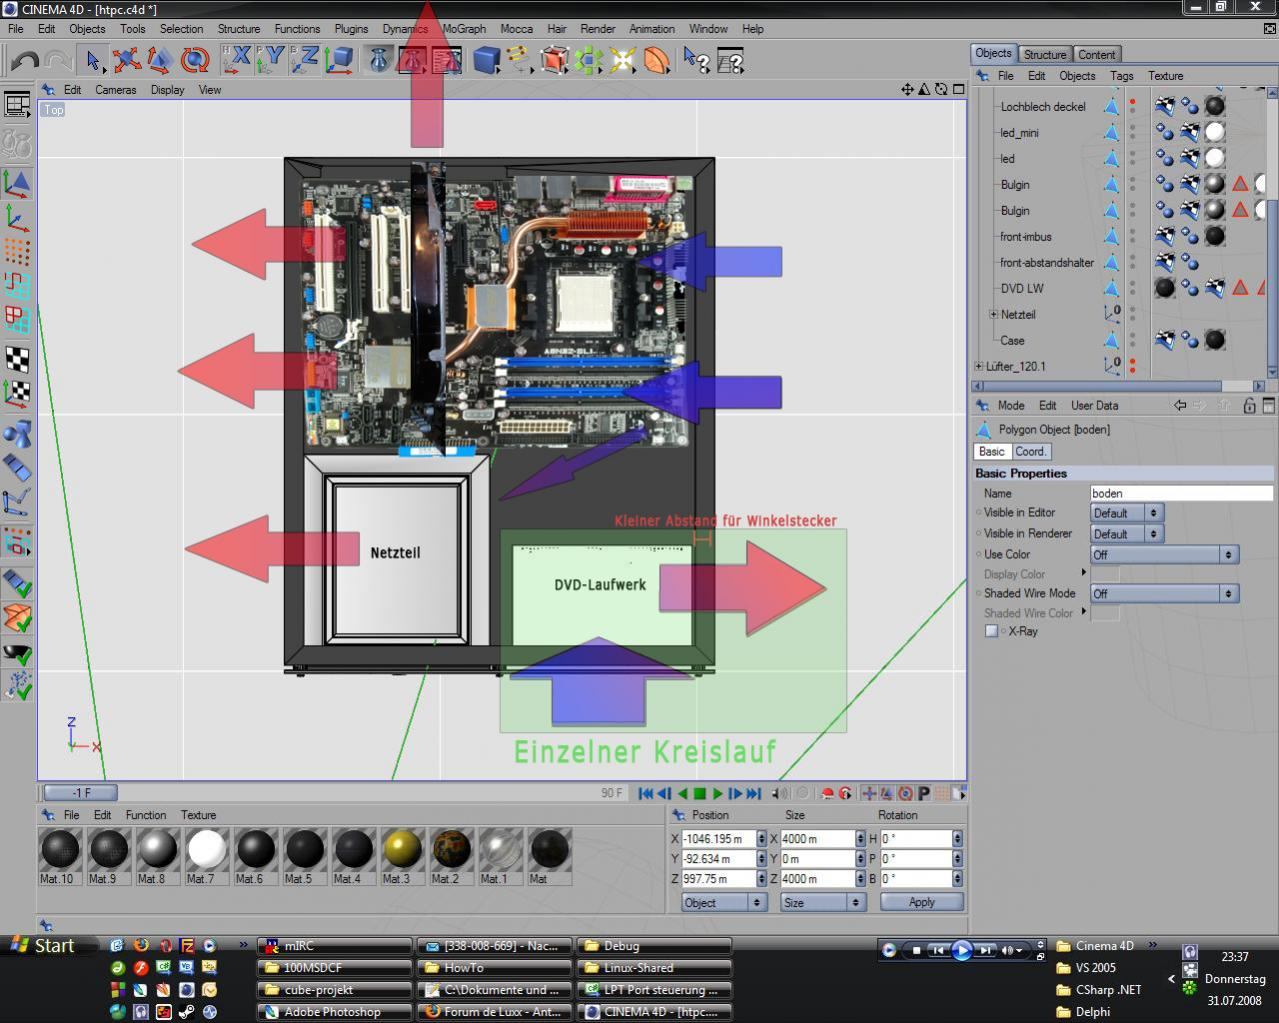Add a Cube primitive object
1279x1023 pixels.
coord(487,60)
